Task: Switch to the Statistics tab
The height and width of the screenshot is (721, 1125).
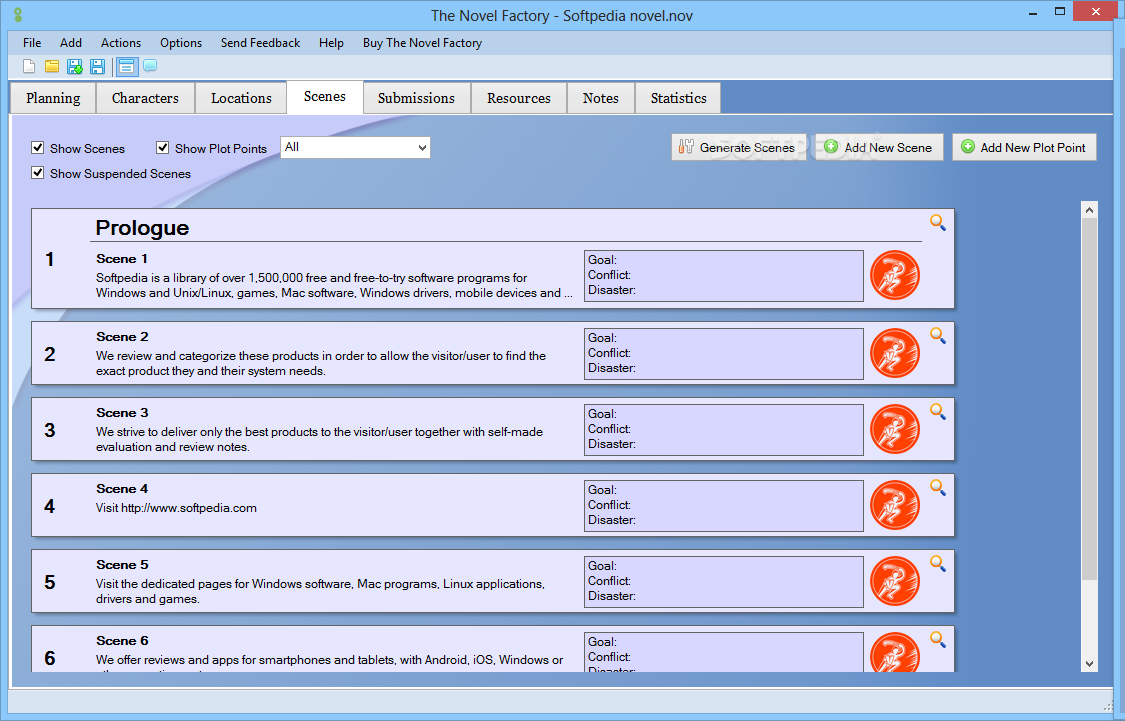Action: tap(678, 98)
